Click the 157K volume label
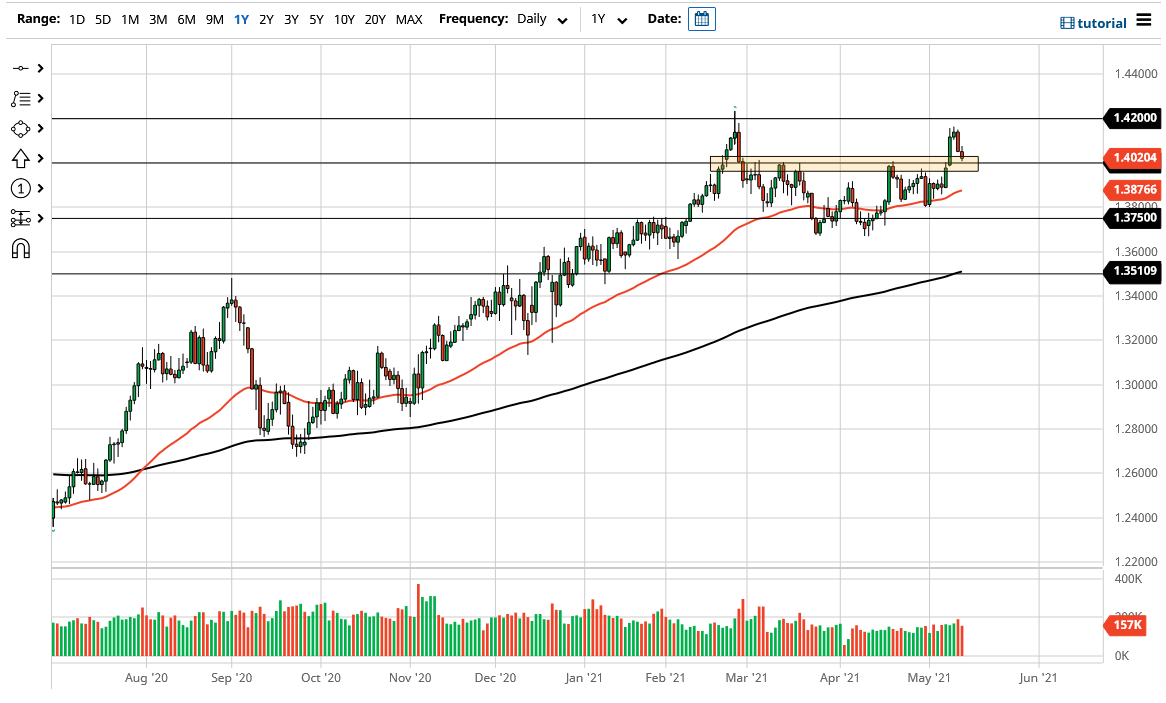 tap(1125, 625)
